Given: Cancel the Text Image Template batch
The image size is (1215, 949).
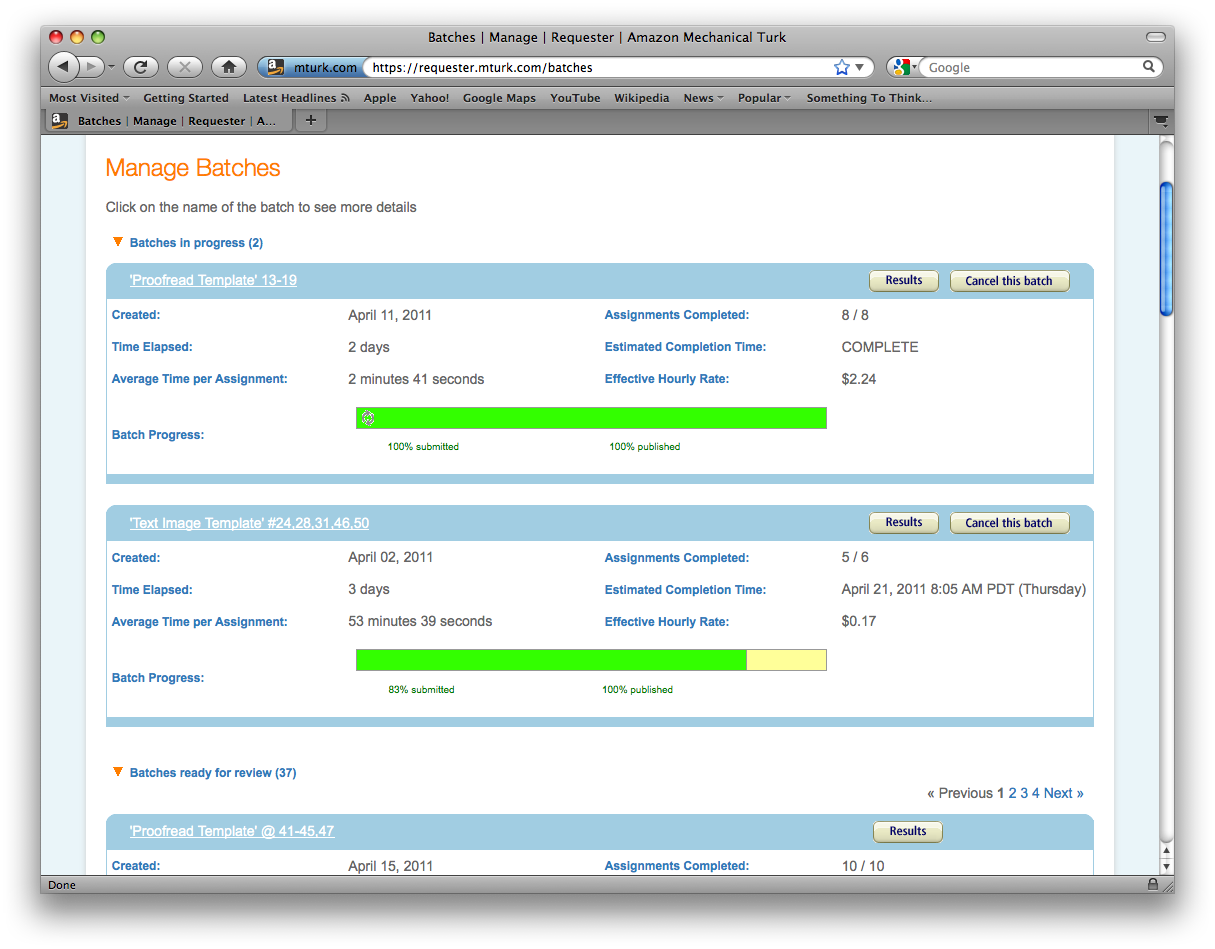Looking at the screenshot, I should (x=1009, y=523).
